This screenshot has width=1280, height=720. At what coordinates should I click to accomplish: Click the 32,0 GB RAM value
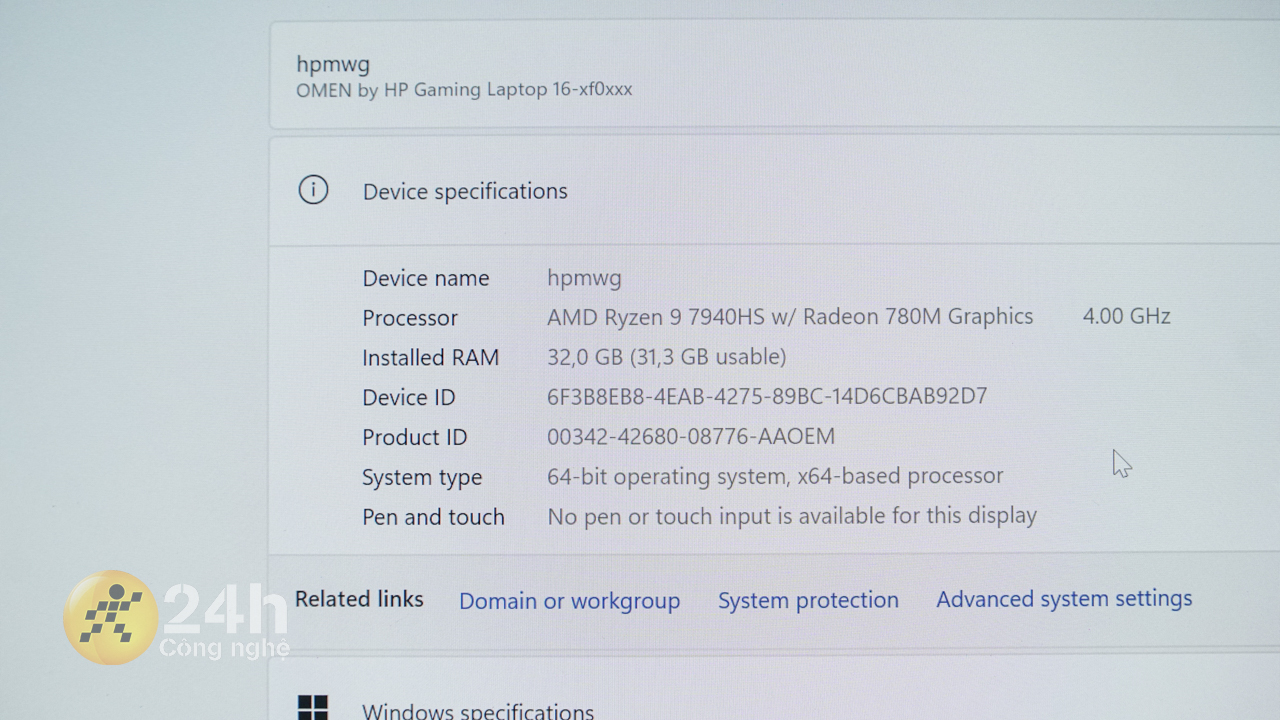(666, 357)
